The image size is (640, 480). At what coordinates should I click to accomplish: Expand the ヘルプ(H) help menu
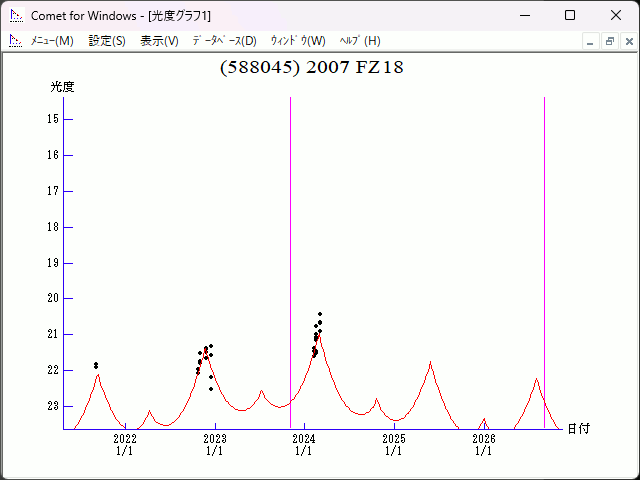pyautogui.click(x=360, y=41)
